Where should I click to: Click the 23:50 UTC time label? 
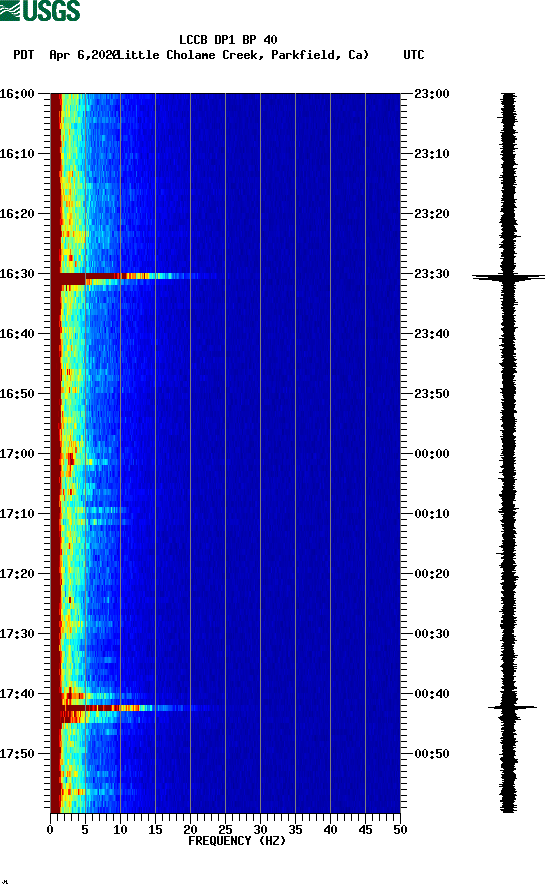(432, 394)
